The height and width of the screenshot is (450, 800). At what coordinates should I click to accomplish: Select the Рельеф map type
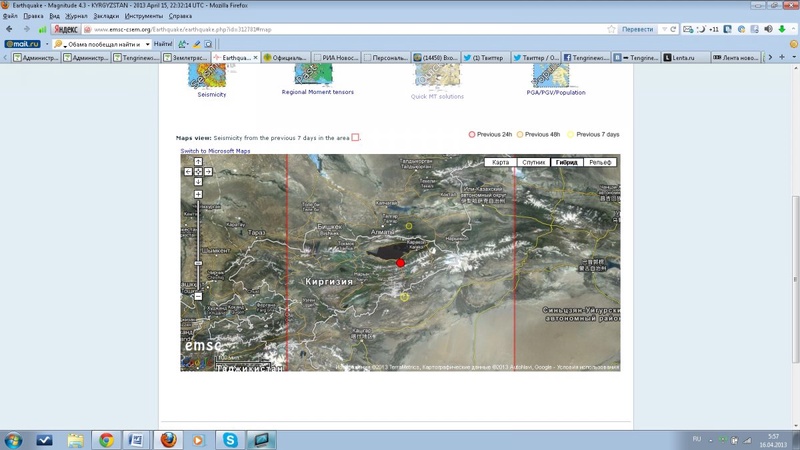tap(599, 162)
